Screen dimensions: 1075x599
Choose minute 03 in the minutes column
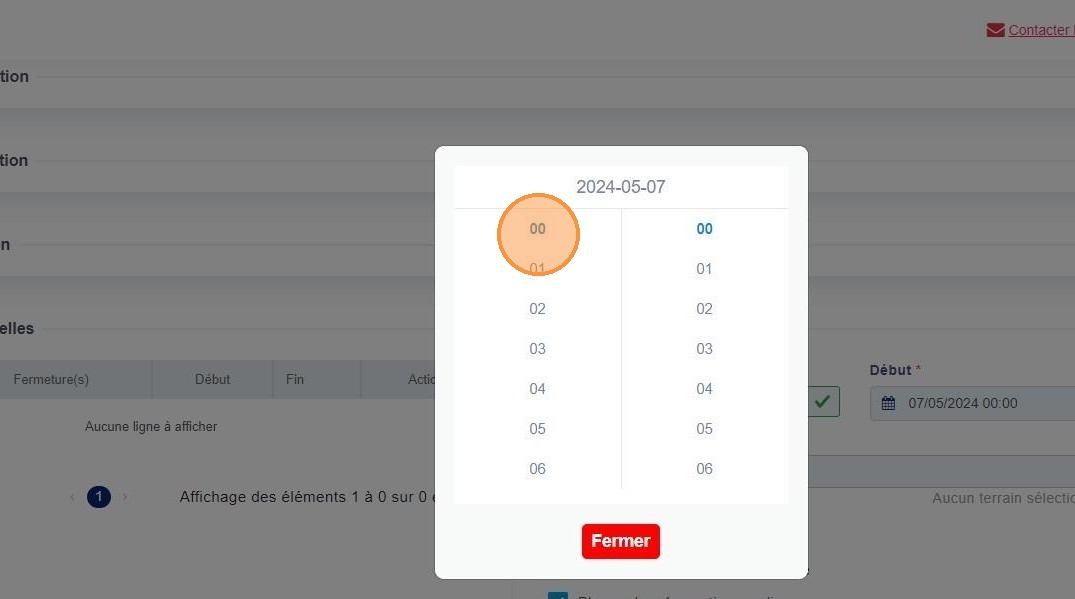[704, 349]
